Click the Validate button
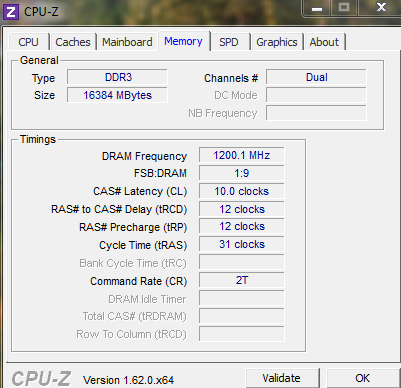This screenshot has height=388, width=401. (282, 378)
